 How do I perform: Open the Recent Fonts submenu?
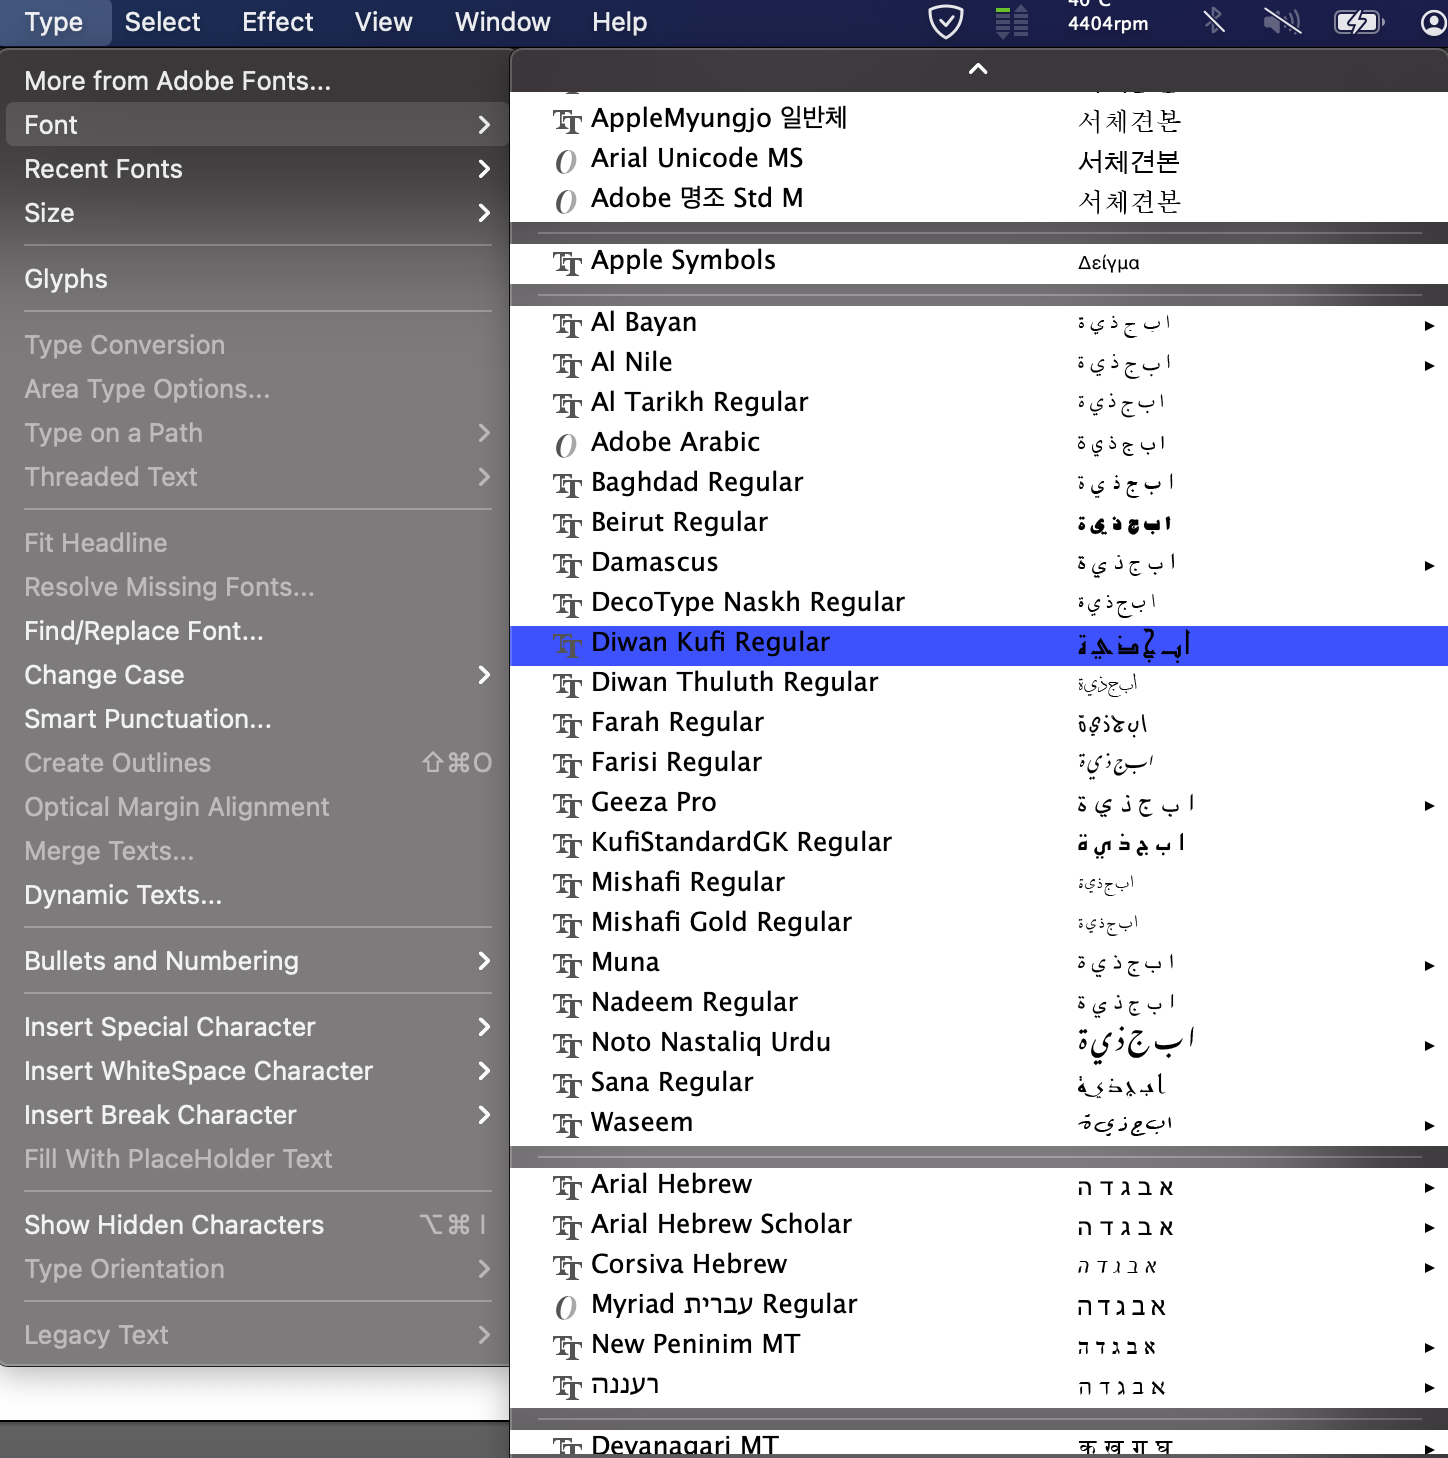256,169
